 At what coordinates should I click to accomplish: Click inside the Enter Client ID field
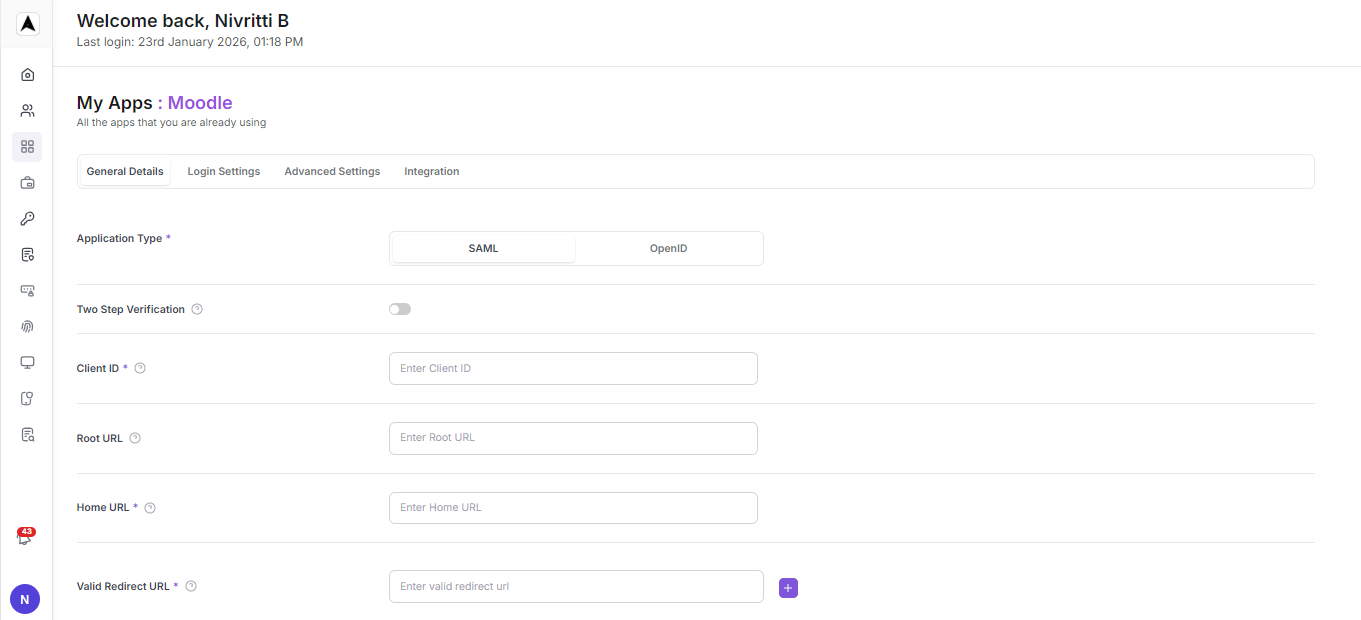[x=573, y=368]
